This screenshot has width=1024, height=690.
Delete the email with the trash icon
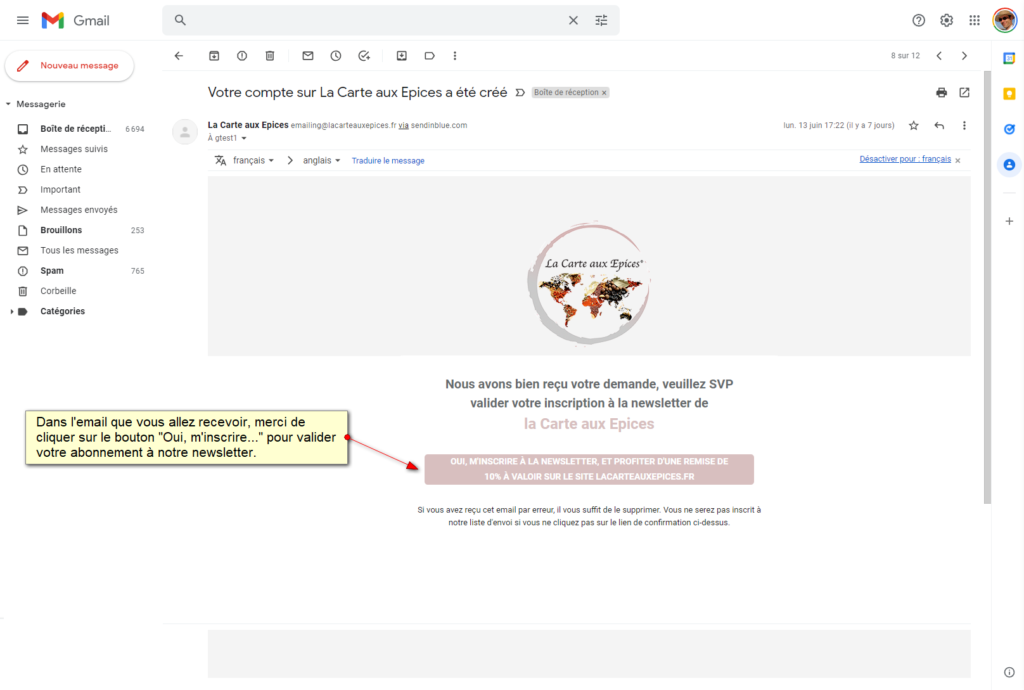click(x=270, y=56)
